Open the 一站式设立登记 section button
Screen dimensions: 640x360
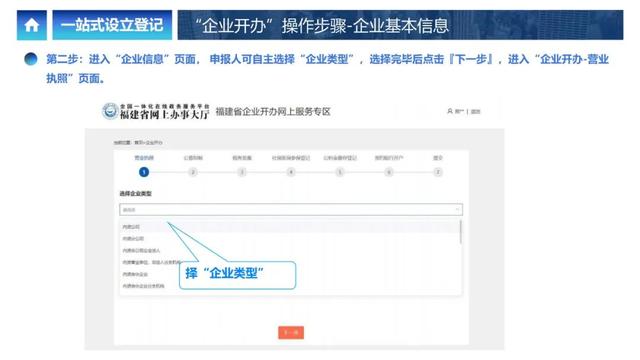(x=112, y=25)
